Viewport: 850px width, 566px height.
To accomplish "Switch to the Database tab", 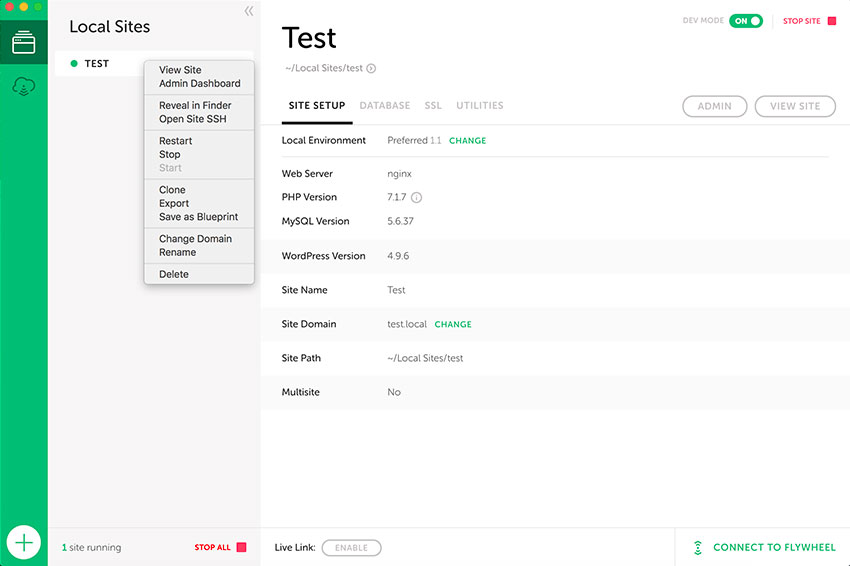I will [384, 106].
